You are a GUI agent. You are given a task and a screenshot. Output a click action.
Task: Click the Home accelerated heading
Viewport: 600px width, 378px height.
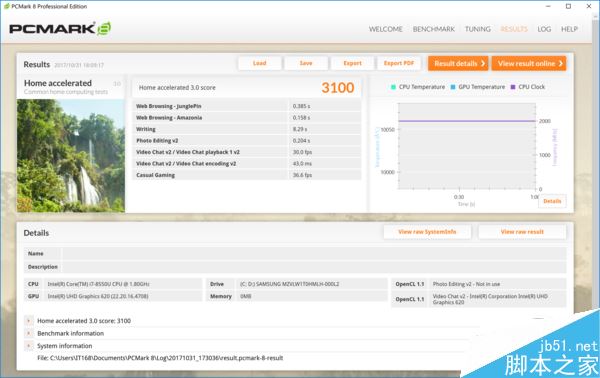pos(58,83)
